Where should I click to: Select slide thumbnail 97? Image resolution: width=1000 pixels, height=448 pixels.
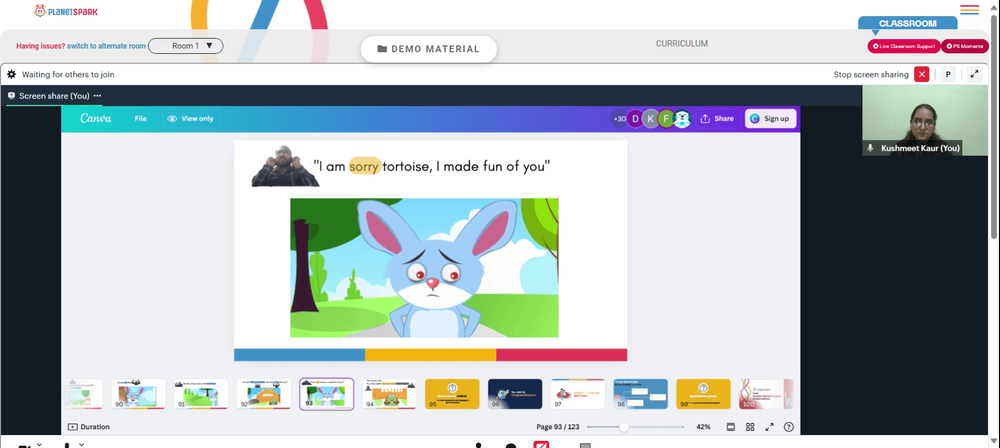(x=578, y=394)
